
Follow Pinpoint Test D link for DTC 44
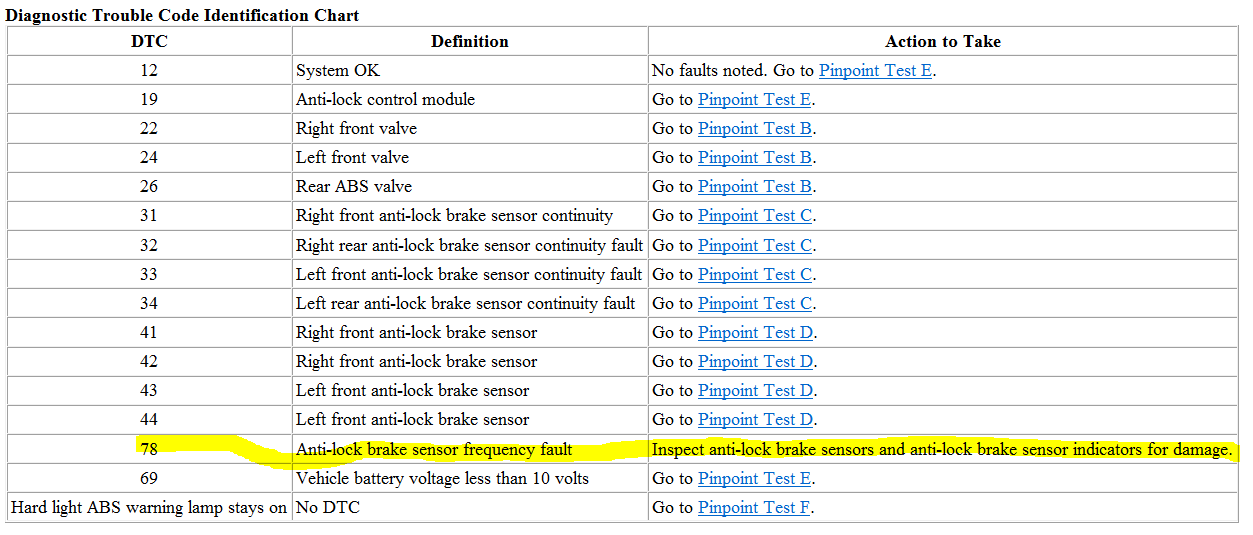pyautogui.click(x=755, y=419)
